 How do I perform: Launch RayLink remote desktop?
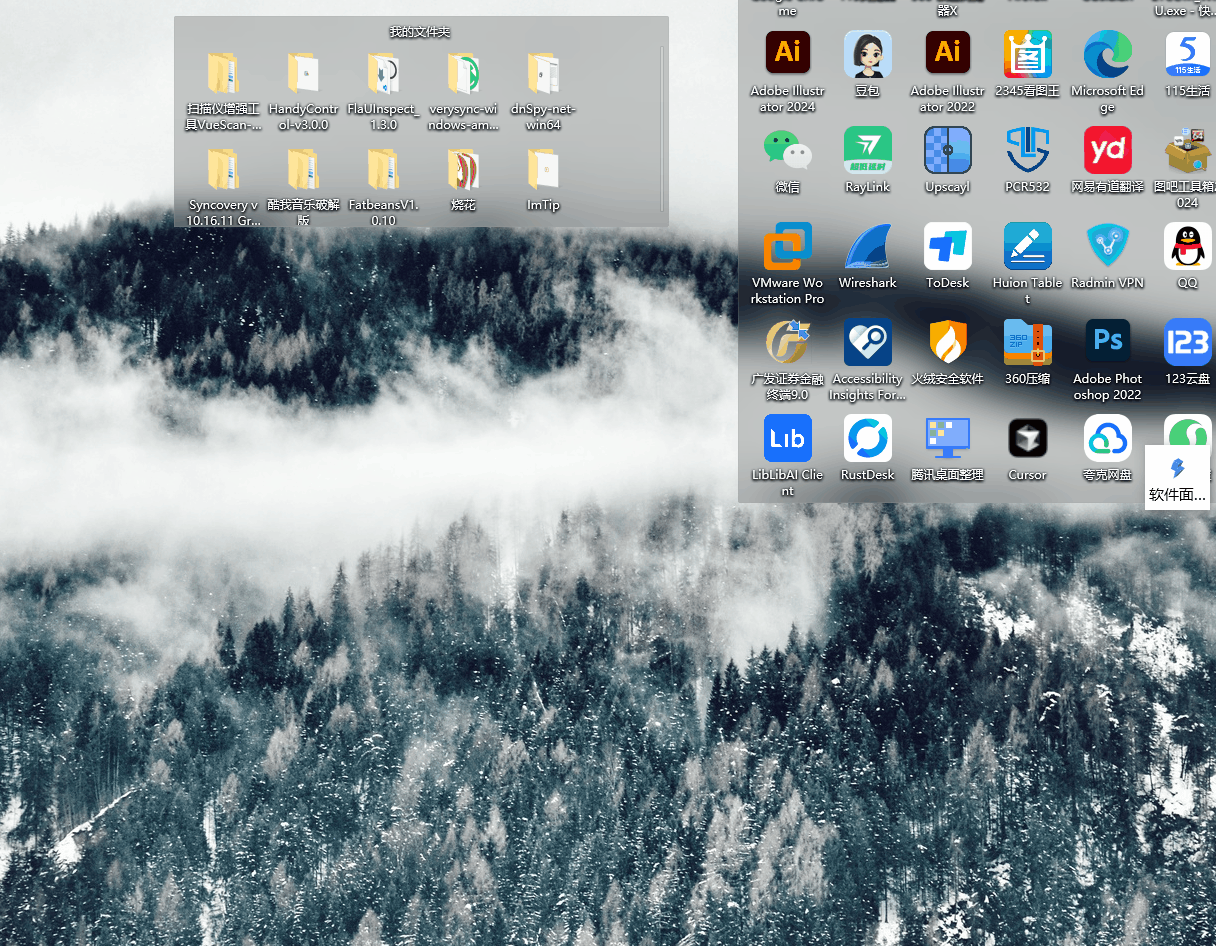click(x=868, y=160)
